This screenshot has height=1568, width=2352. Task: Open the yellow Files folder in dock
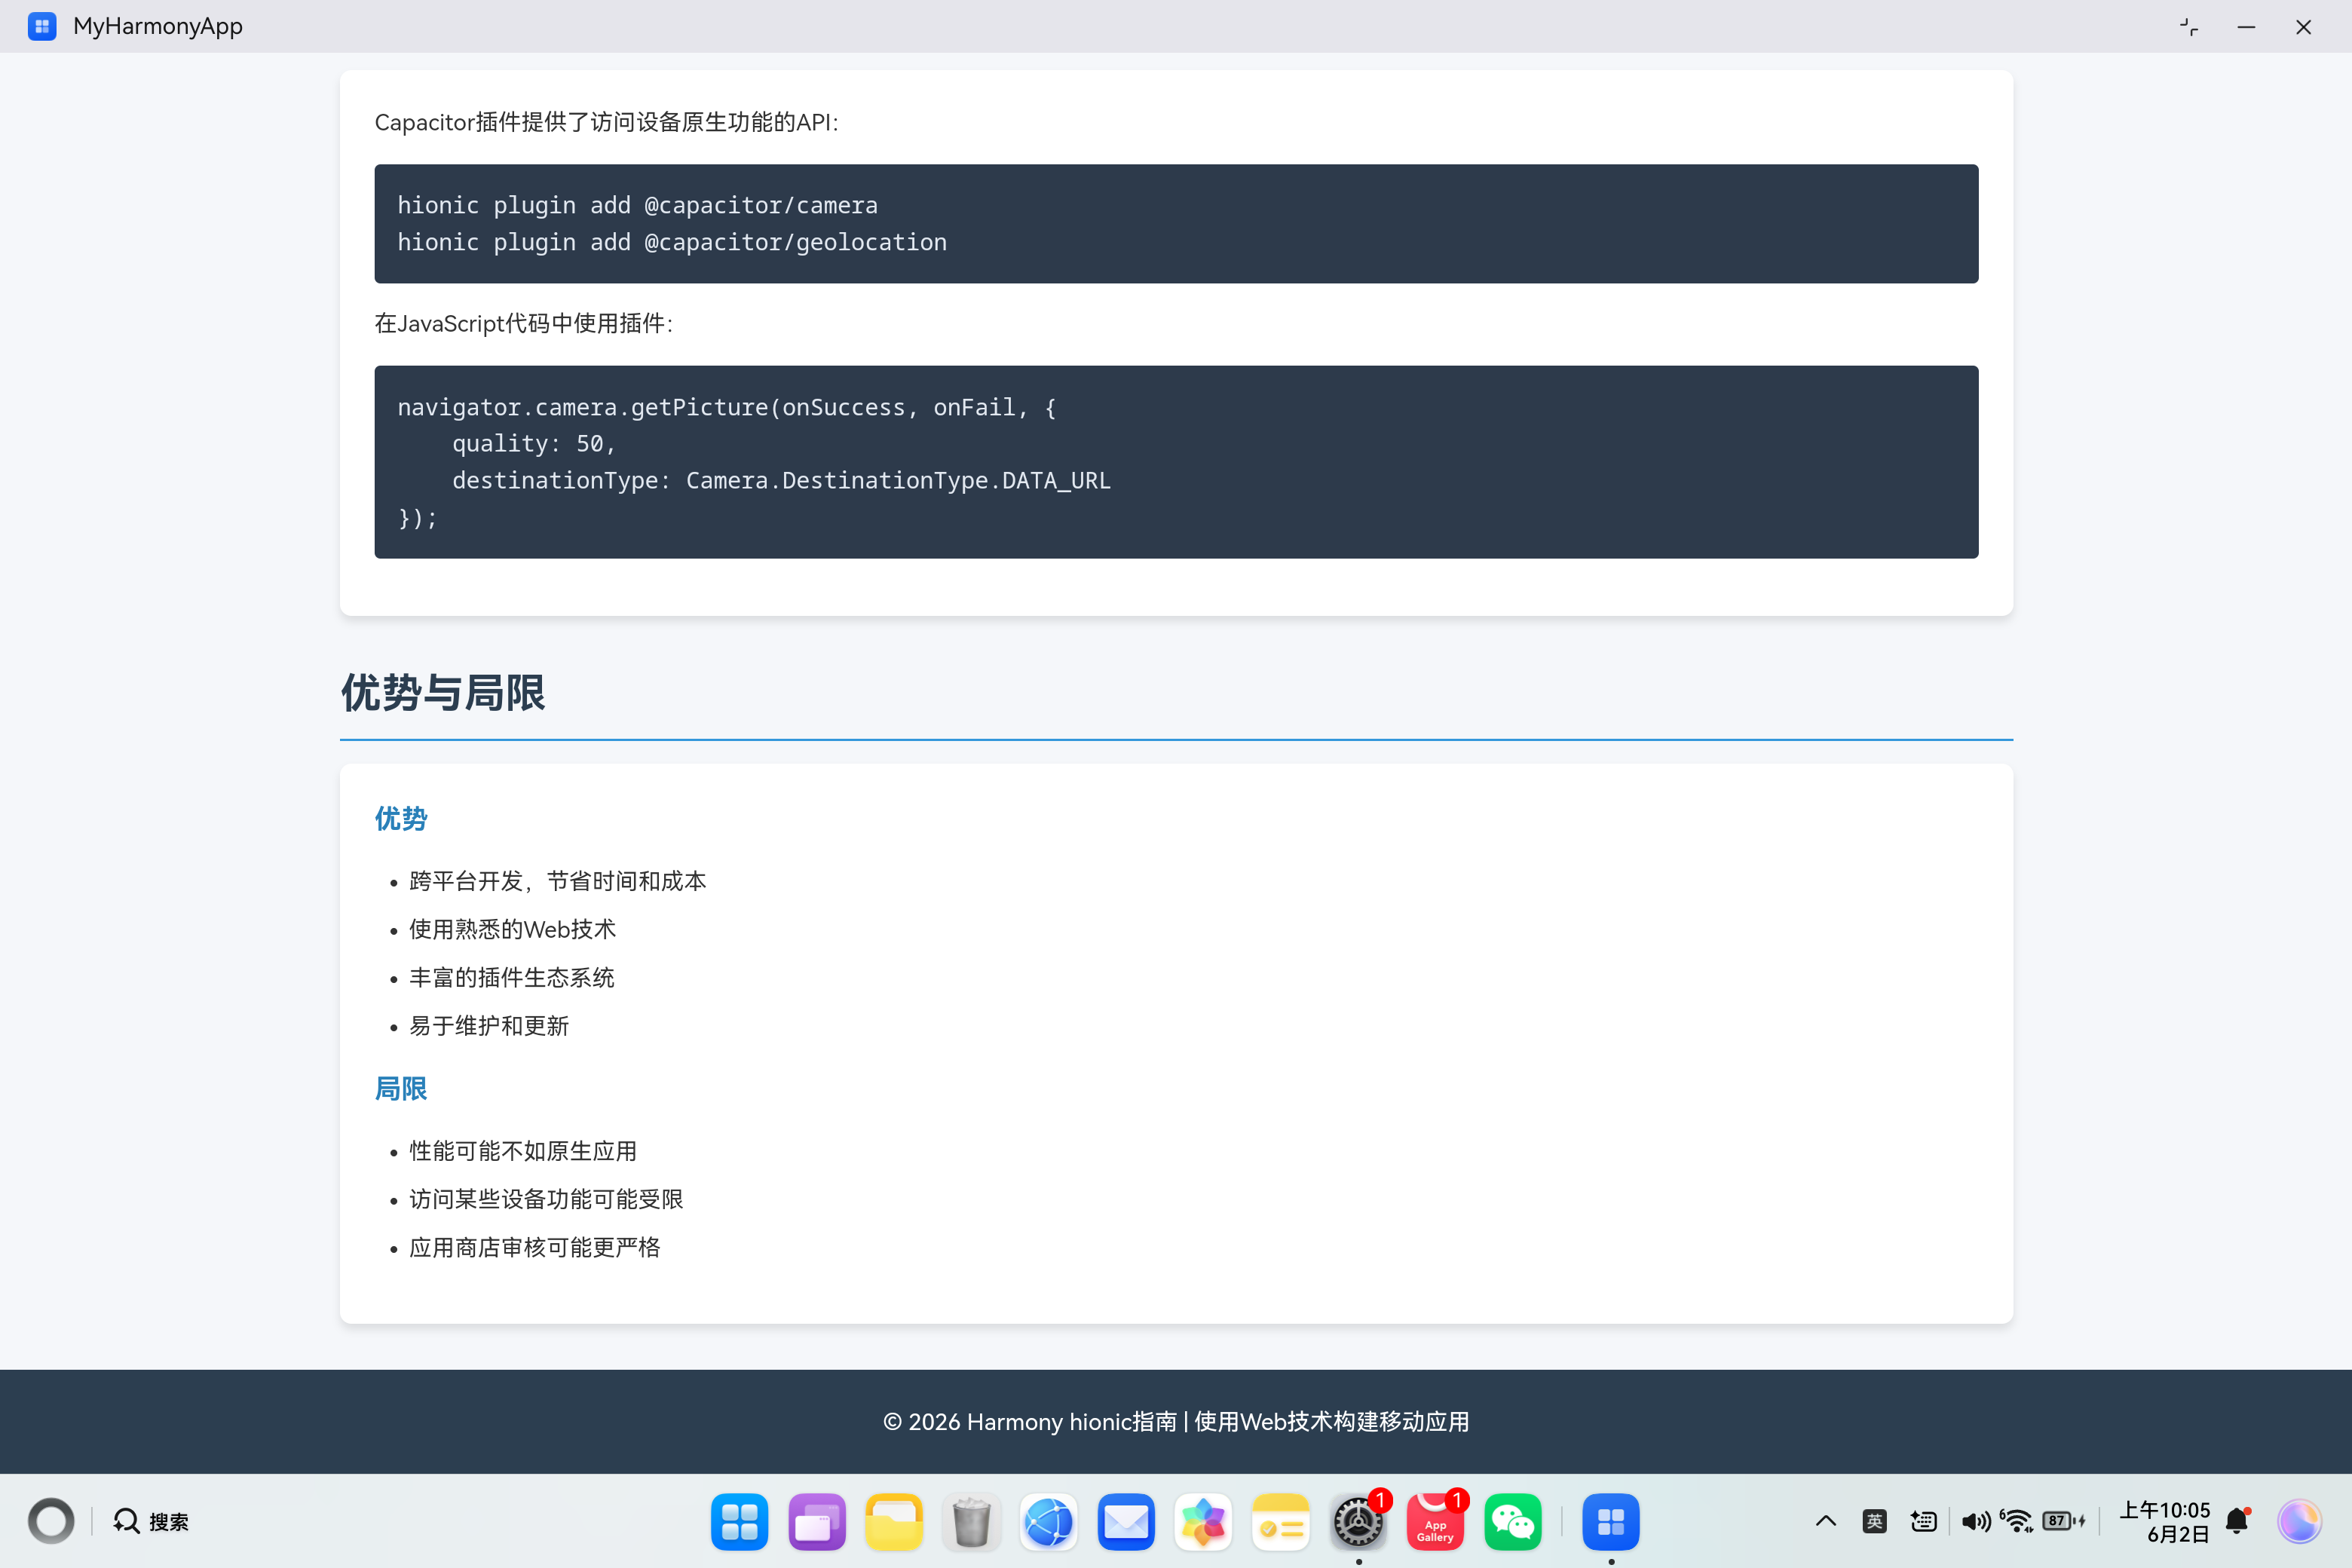click(x=893, y=1521)
